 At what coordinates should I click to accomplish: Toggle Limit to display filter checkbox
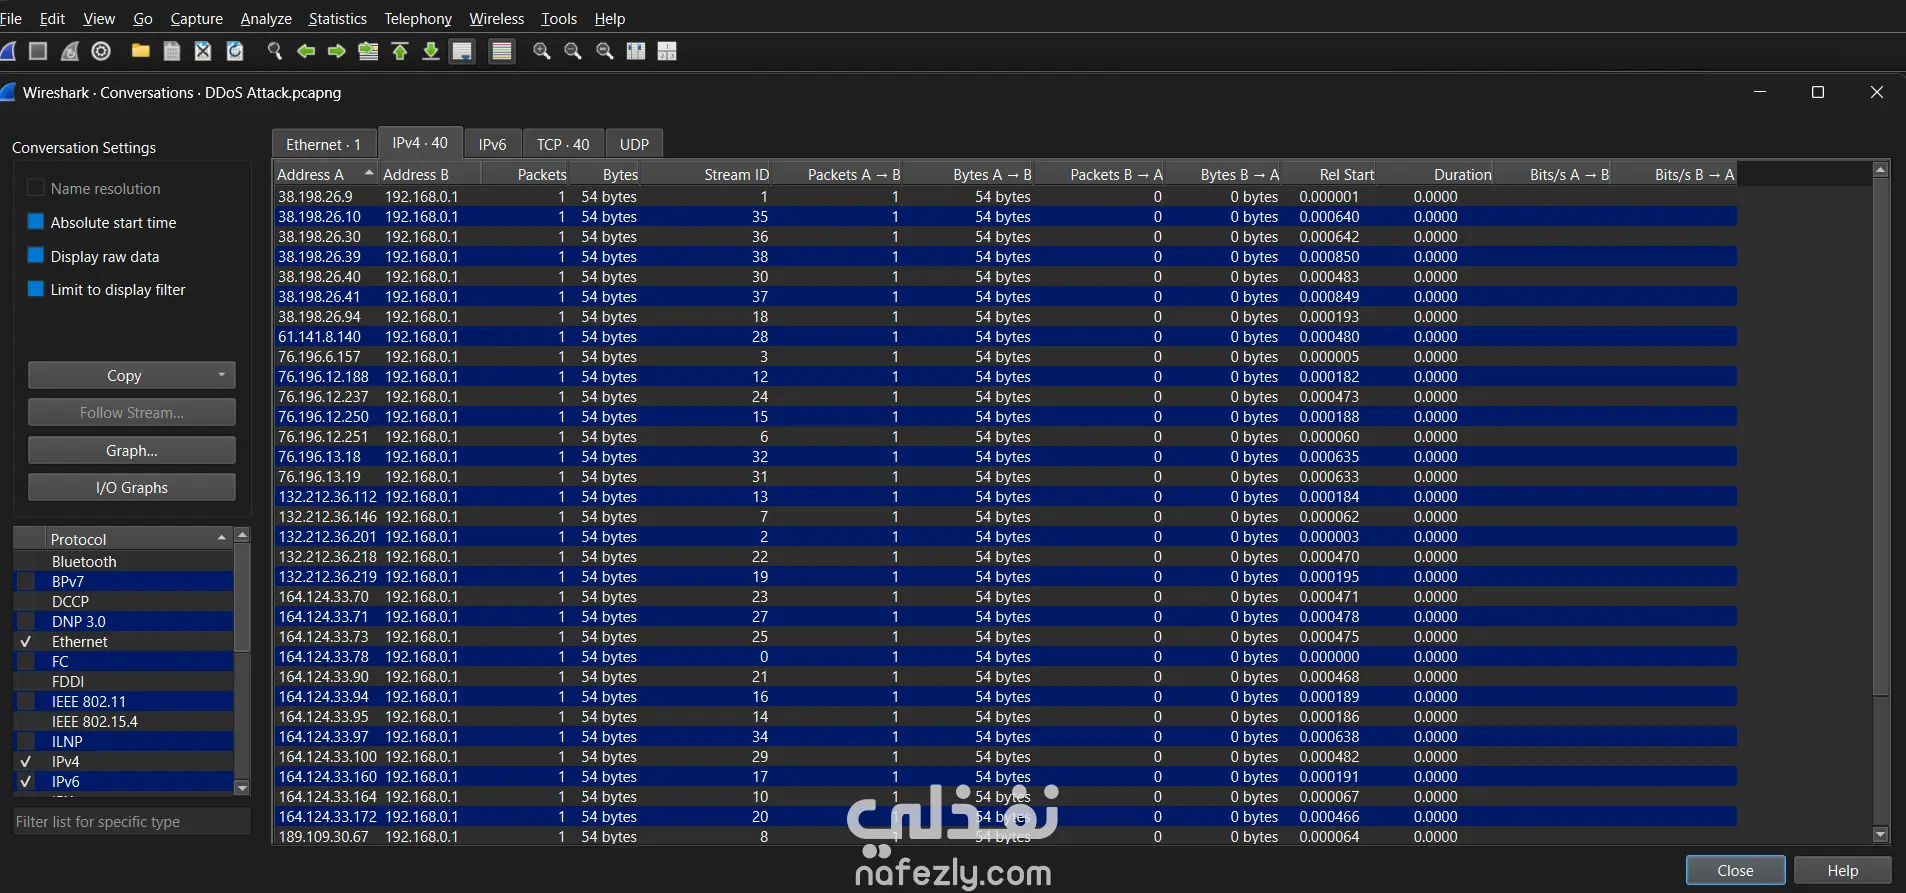coord(36,289)
